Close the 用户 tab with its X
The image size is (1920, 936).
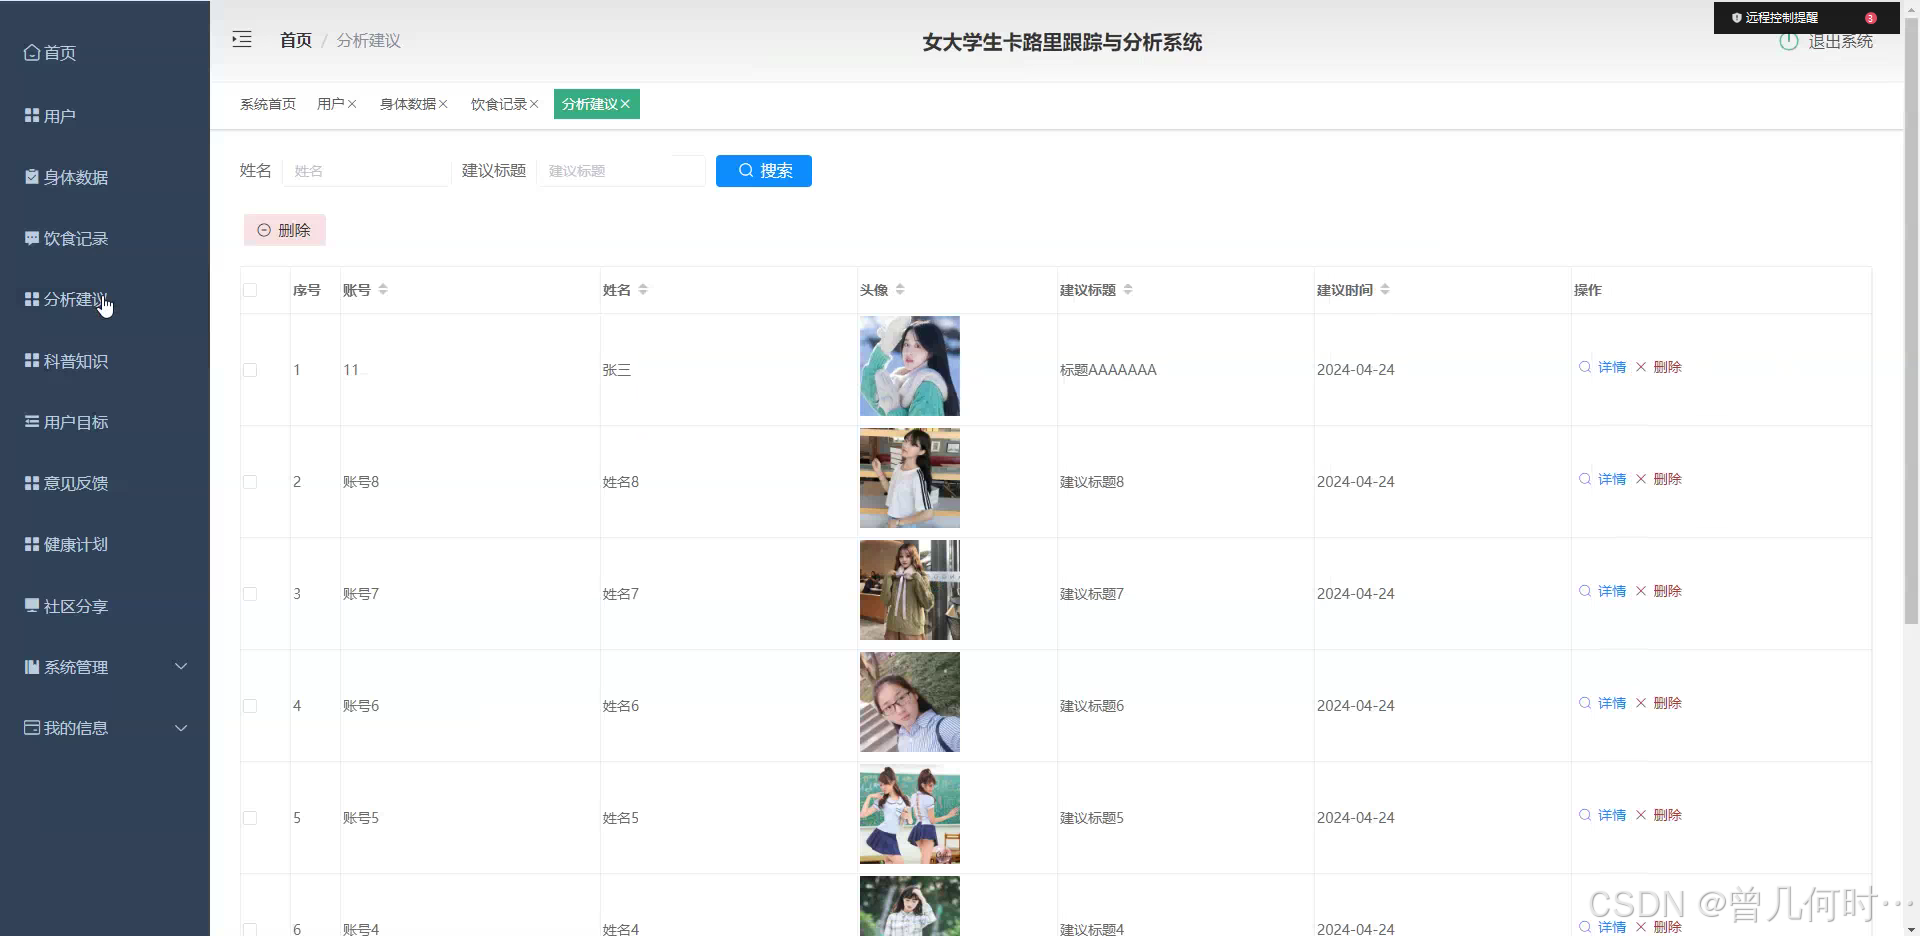pos(352,104)
